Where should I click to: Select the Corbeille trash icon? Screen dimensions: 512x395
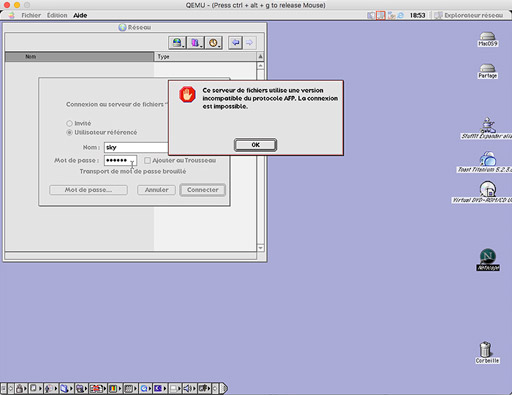pyautogui.click(x=487, y=352)
